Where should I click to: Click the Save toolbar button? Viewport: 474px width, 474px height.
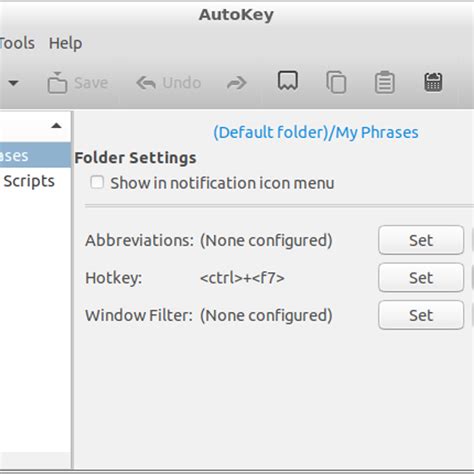point(78,83)
